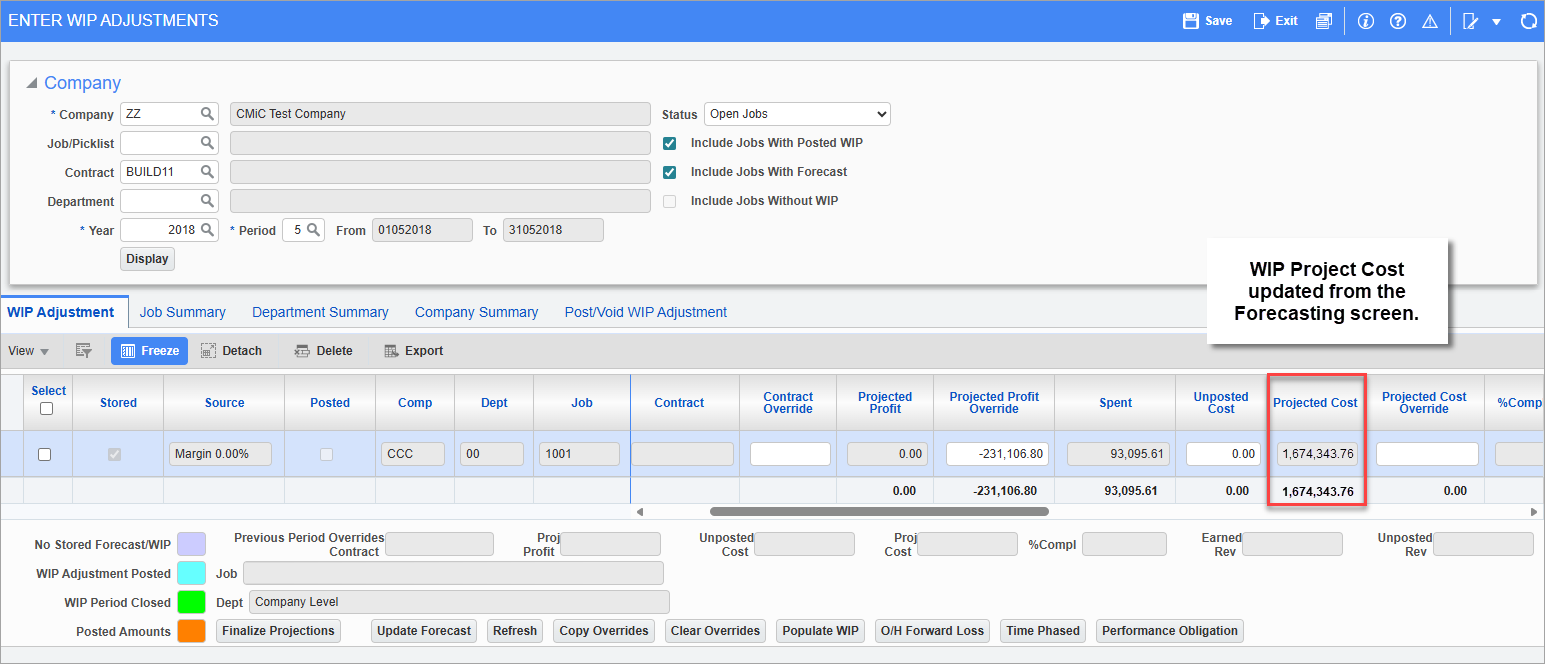Click the circular refresh icon in header
Viewport: 1545px width, 664px height.
tap(1528, 21)
